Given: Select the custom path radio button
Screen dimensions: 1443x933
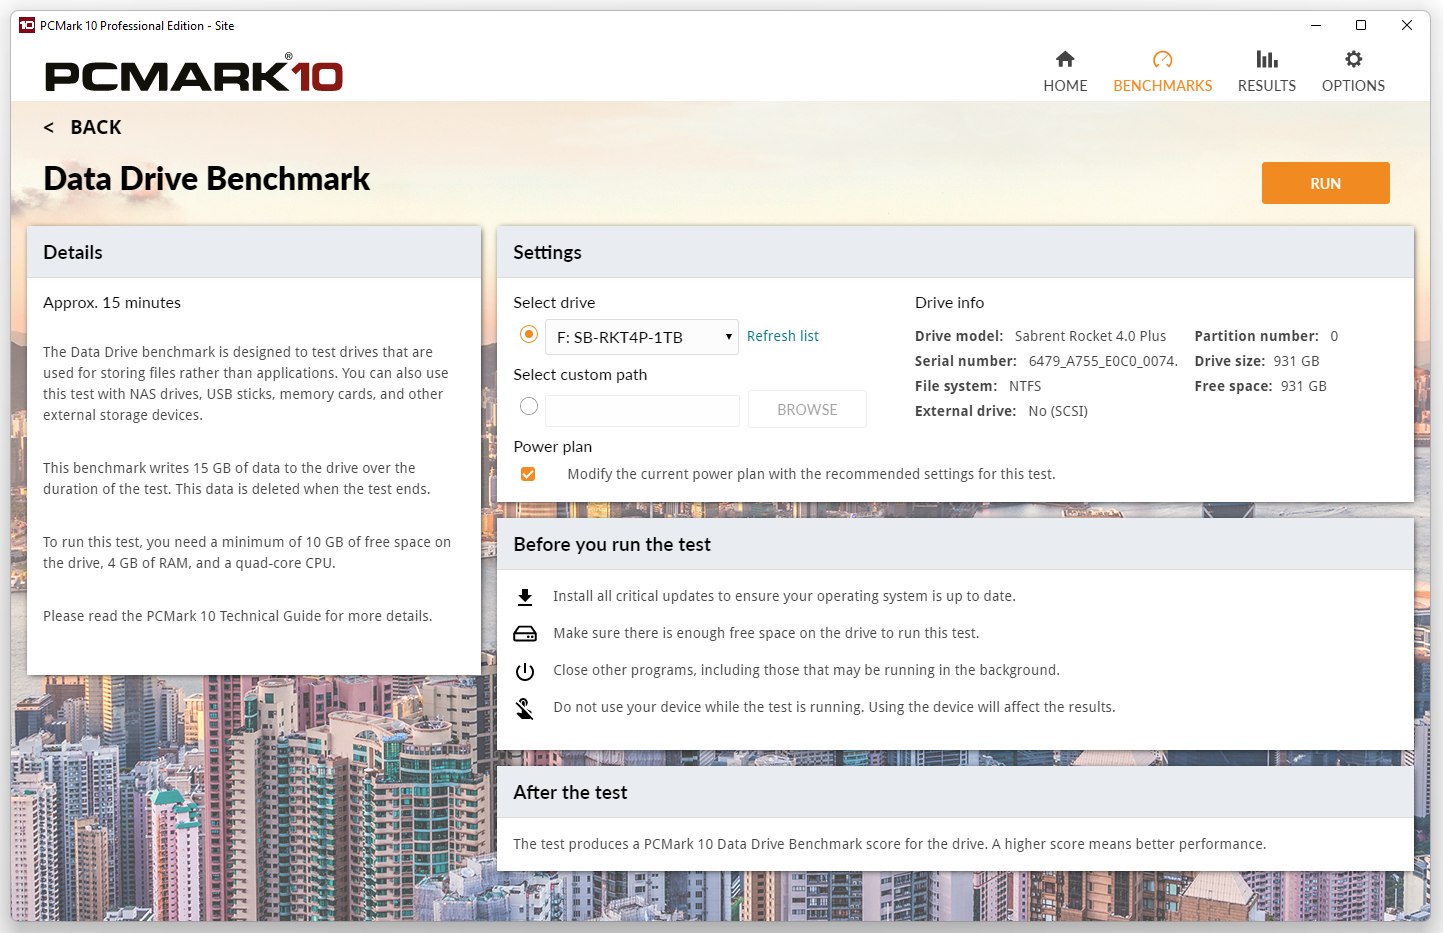Looking at the screenshot, I should pyautogui.click(x=529, y=406).
